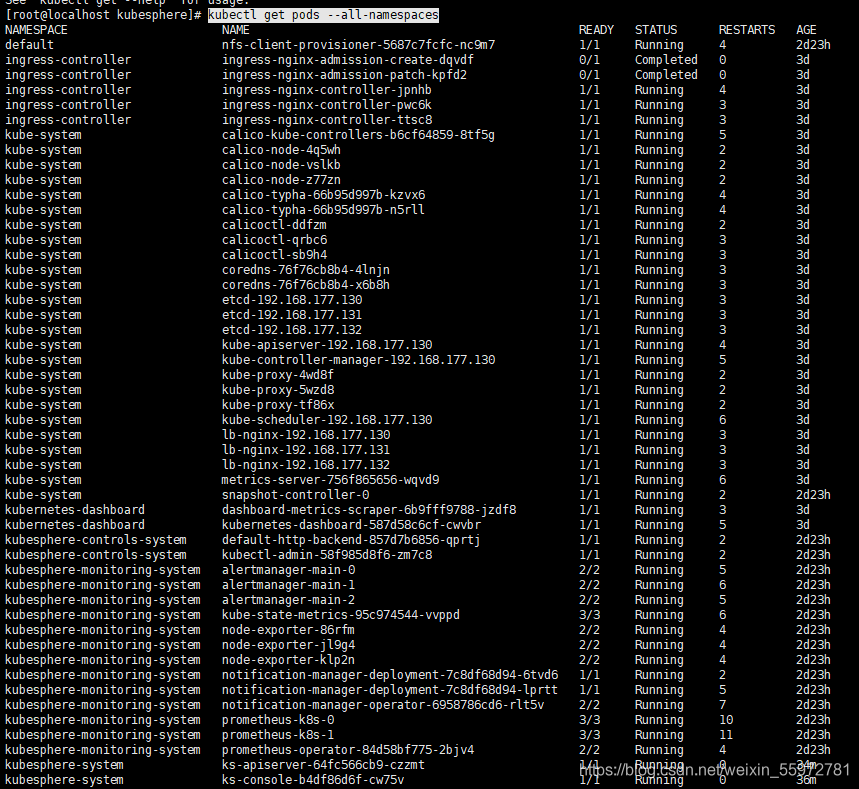Click pod alertmanager-main-2

pyautogui.click(x=288, y=600)
